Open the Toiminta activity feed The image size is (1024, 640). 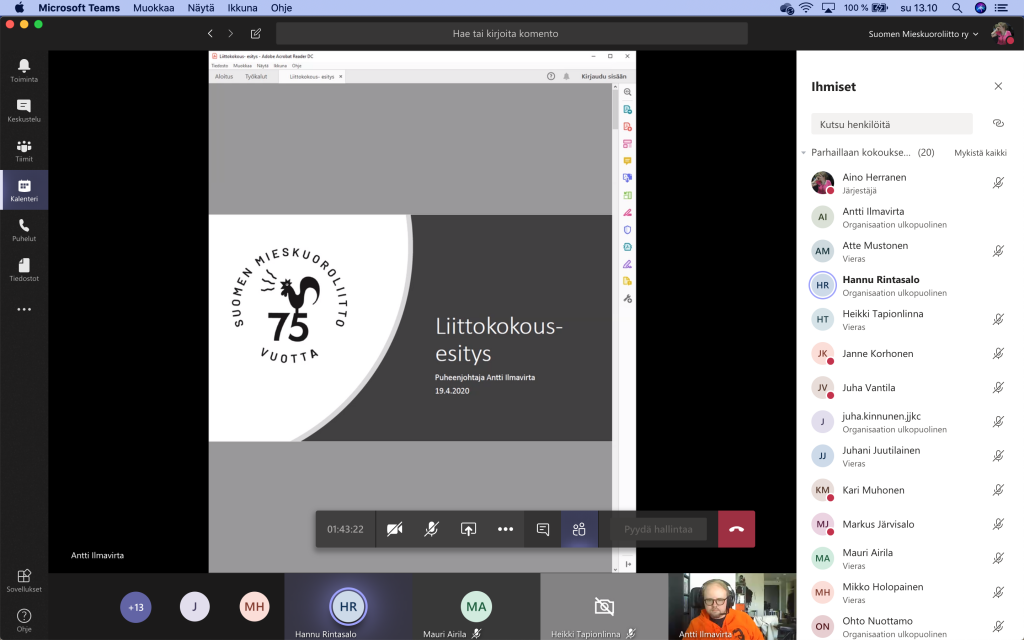pos(24,70)
